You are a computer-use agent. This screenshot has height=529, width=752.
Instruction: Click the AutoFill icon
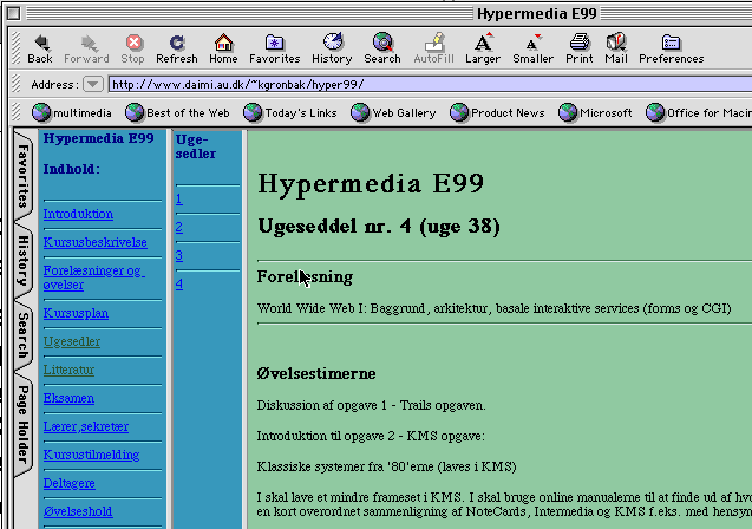434,42
